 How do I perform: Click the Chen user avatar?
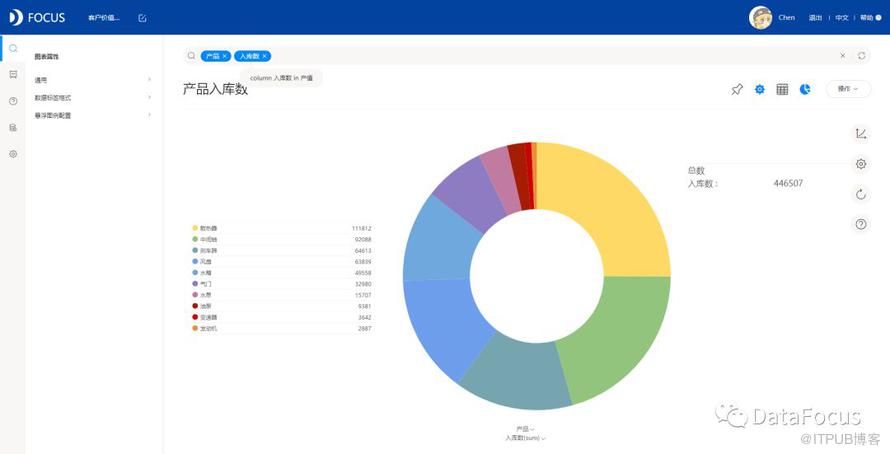pos(761,18)
